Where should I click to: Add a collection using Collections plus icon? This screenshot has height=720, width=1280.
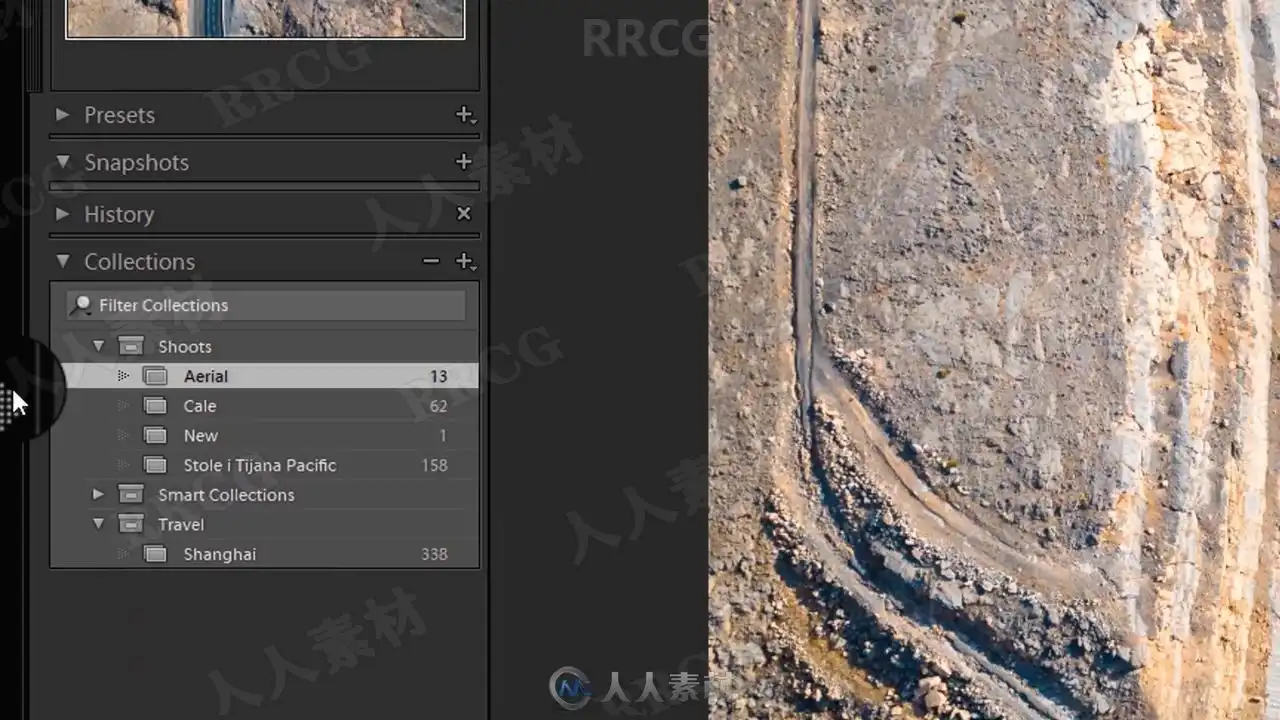465,261
